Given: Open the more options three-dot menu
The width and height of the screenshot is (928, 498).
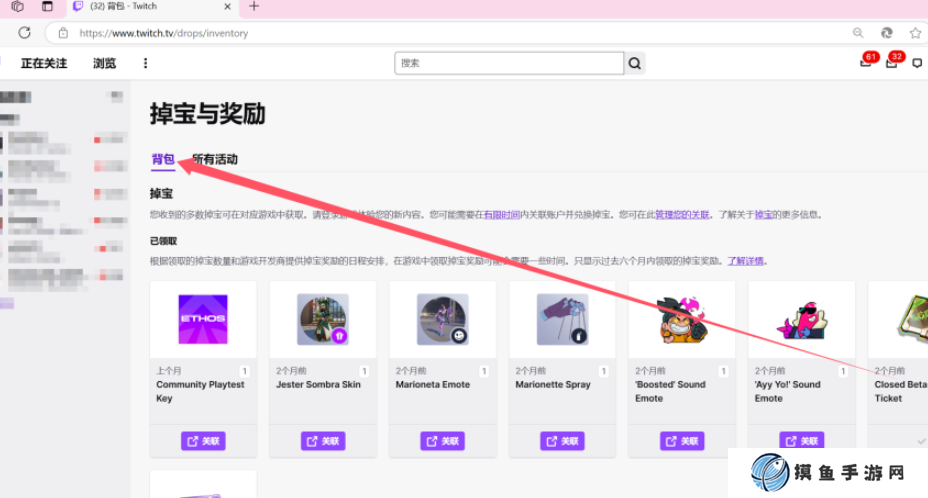Looking at the screenshot, I should tap(145, 63).
